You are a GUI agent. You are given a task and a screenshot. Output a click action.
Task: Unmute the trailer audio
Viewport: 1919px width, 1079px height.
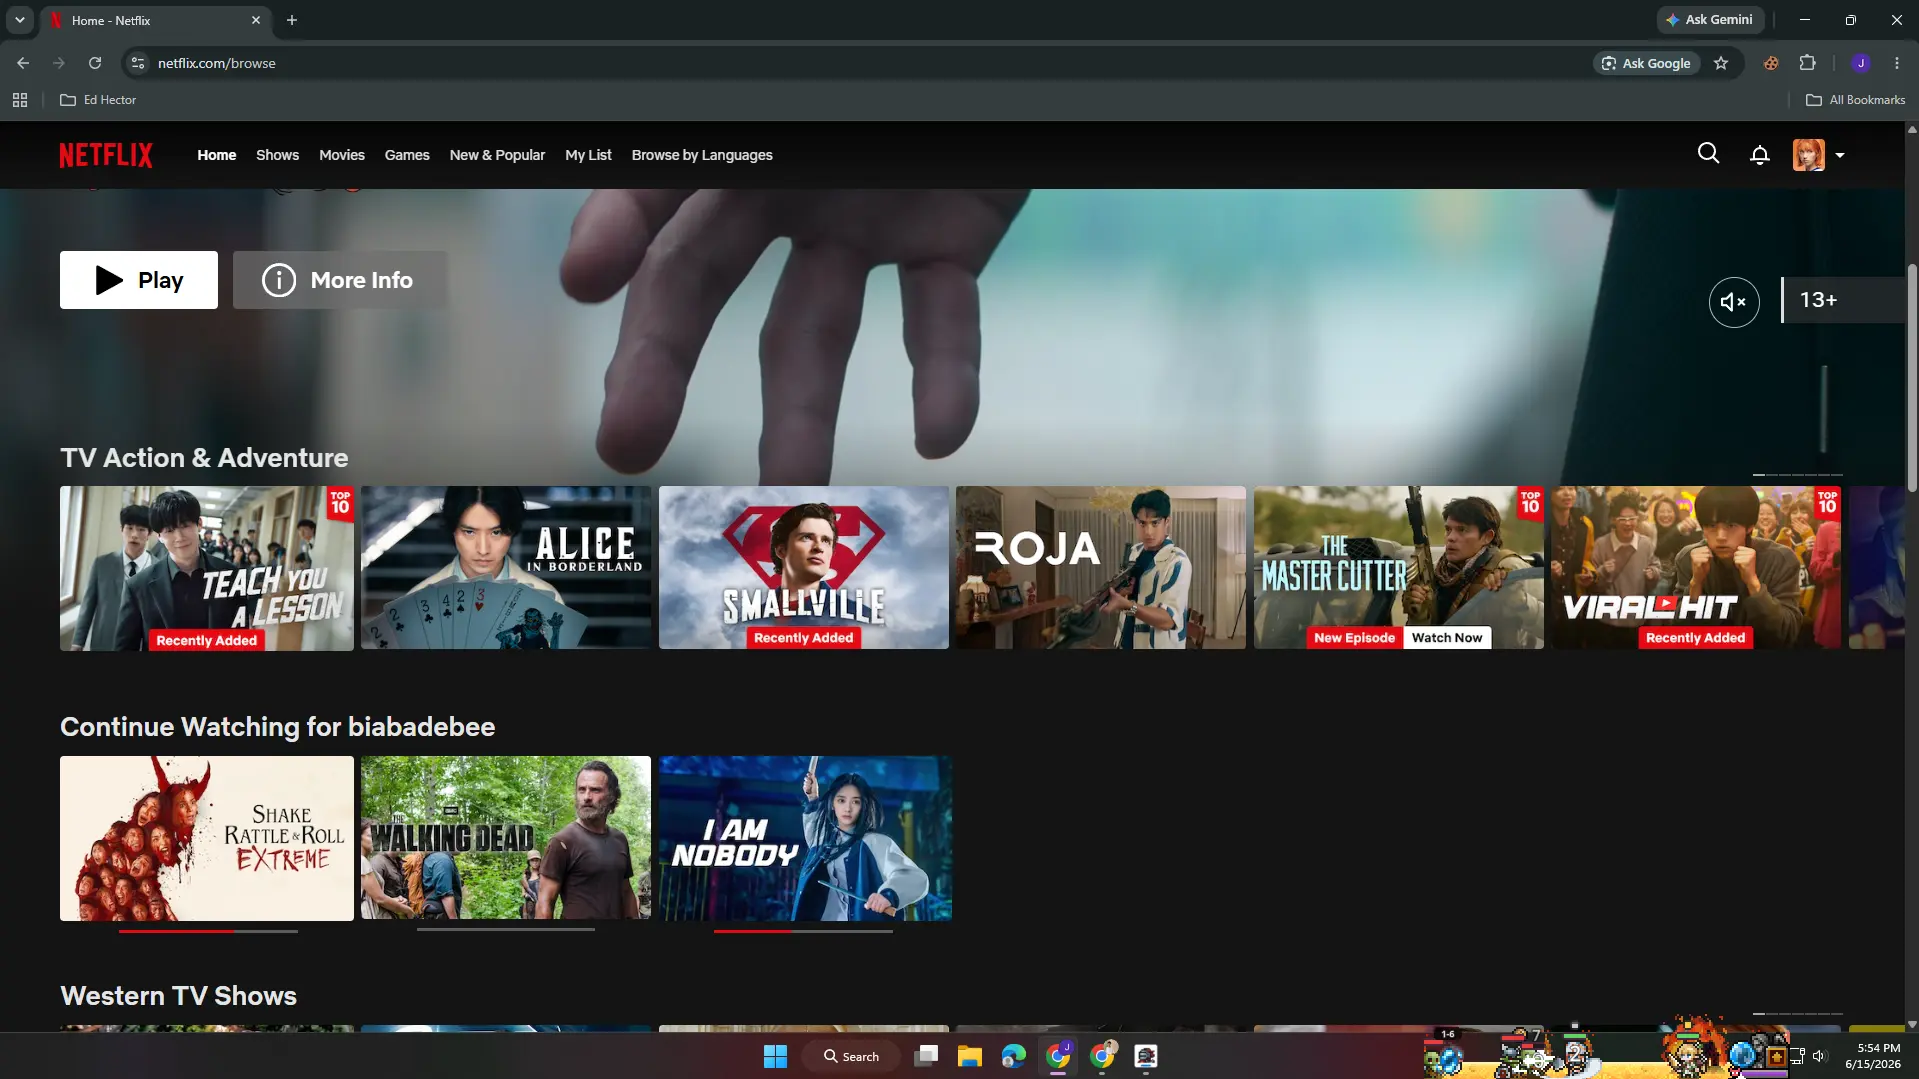(1733, 301)
